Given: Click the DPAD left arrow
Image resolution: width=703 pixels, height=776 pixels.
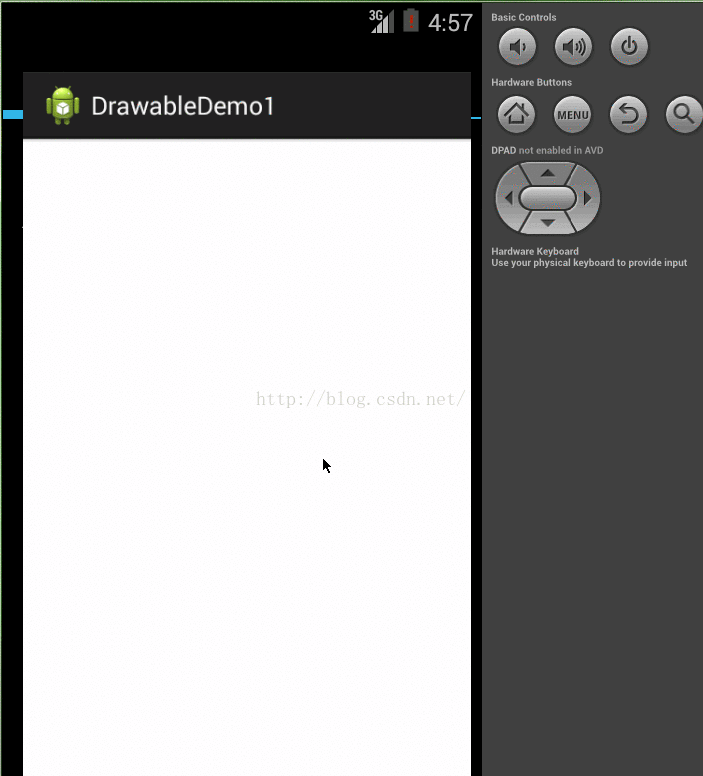Looking at the screenshot, I should (508, 198).
